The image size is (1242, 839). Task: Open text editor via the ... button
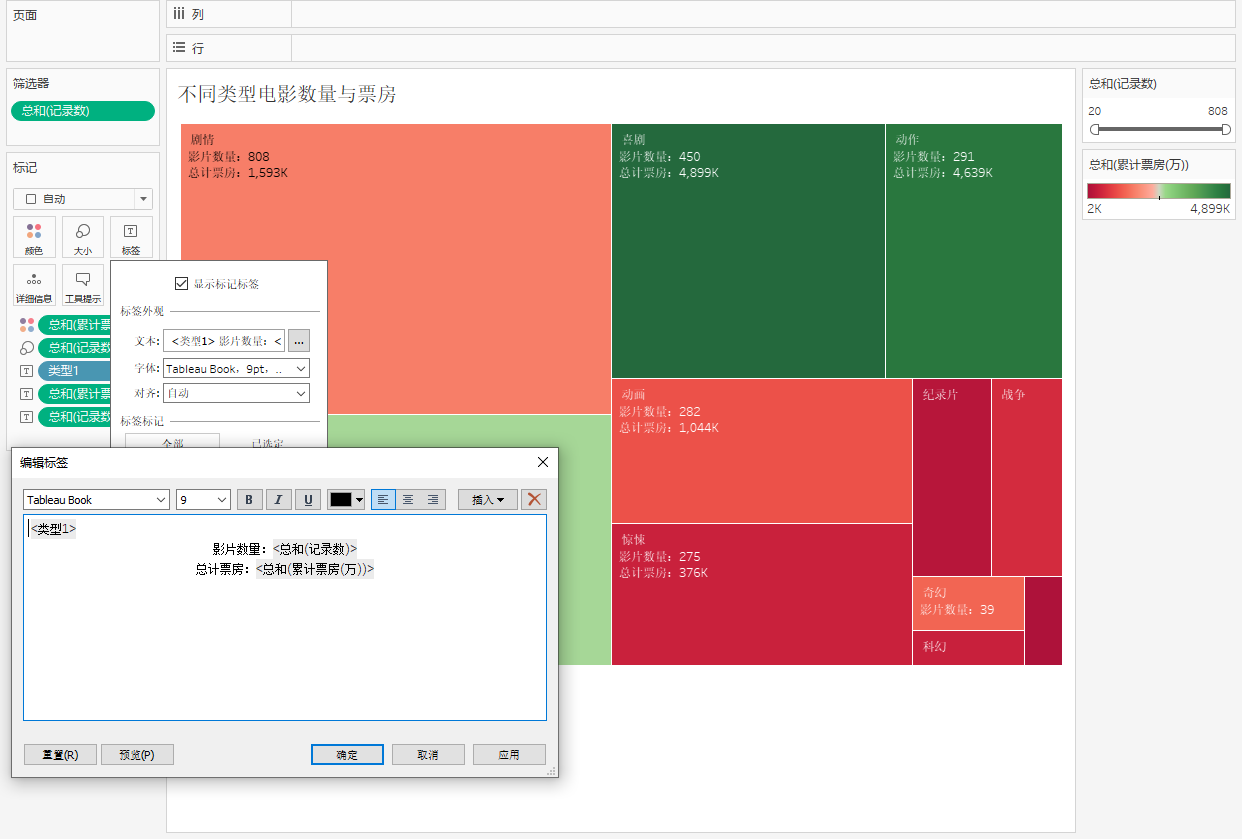click(299, 341)
